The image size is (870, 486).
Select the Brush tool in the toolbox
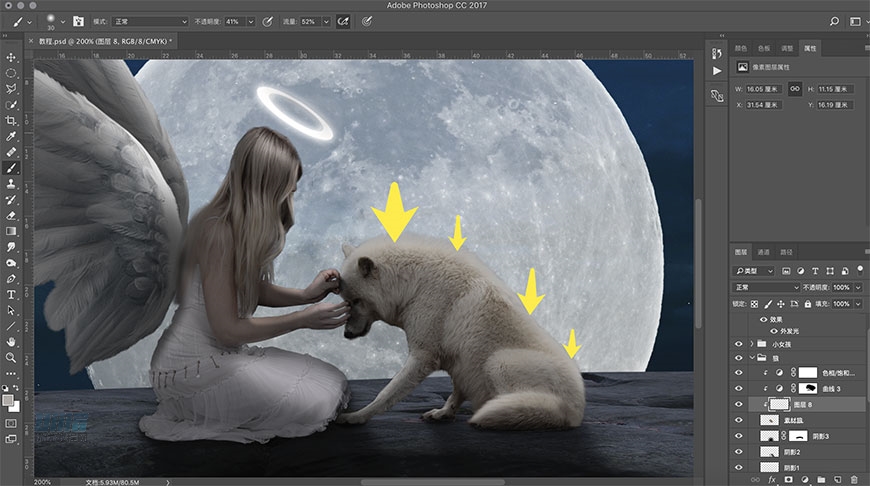(11, 168)
